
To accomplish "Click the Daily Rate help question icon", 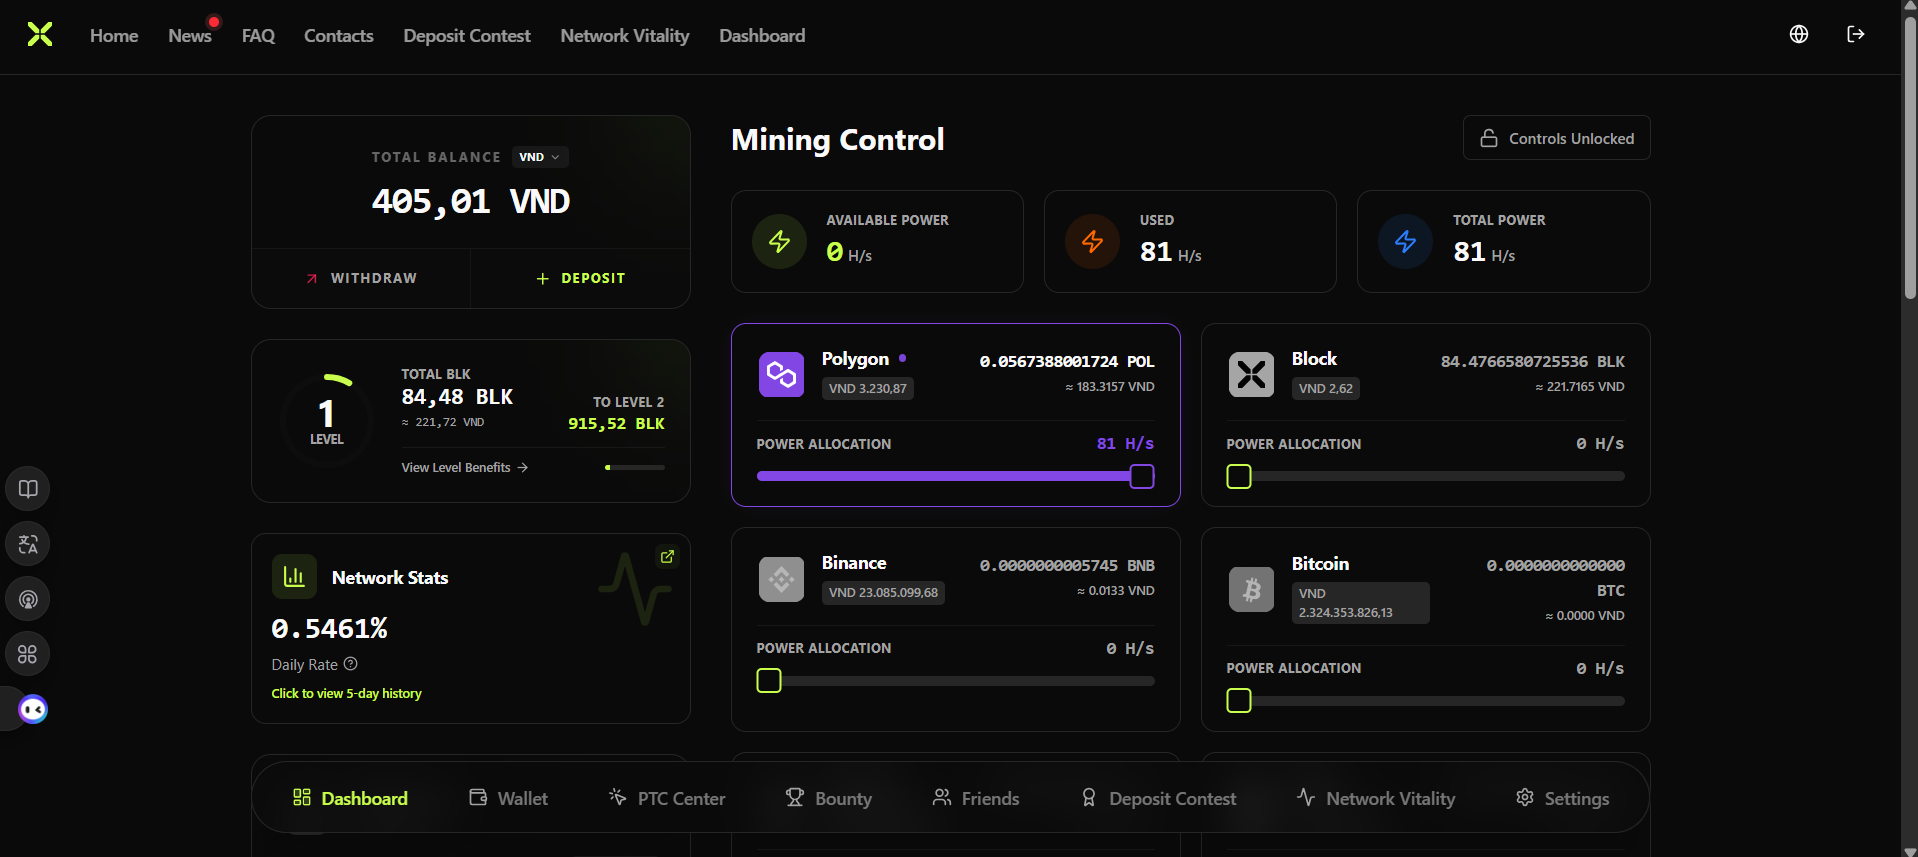I will (x=350, y=664).
